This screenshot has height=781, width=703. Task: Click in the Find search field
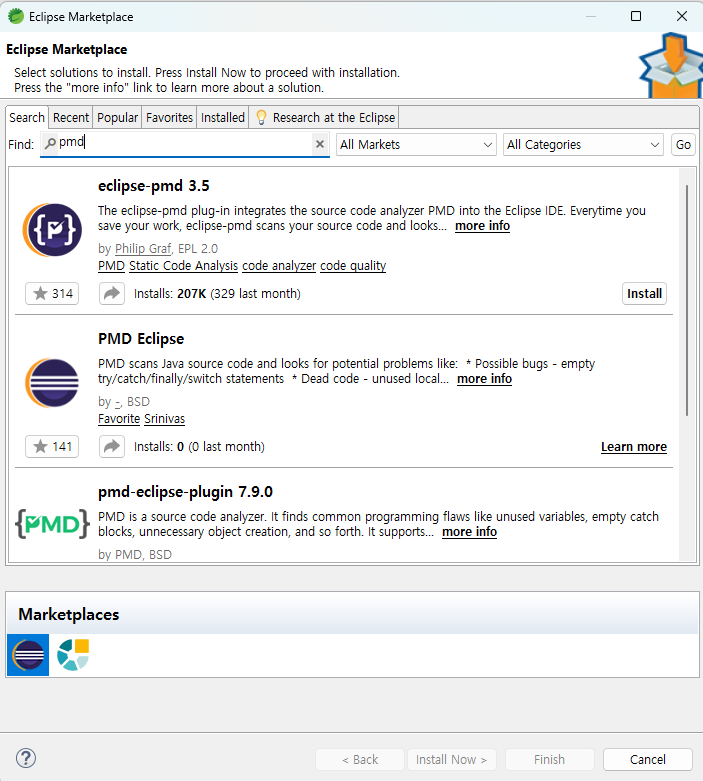tap(184, 144)
